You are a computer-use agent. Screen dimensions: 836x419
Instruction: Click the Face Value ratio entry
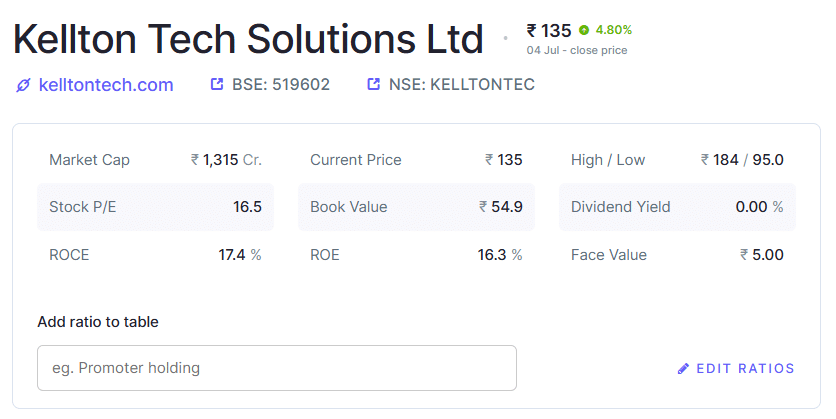click(x=677, y=254)
